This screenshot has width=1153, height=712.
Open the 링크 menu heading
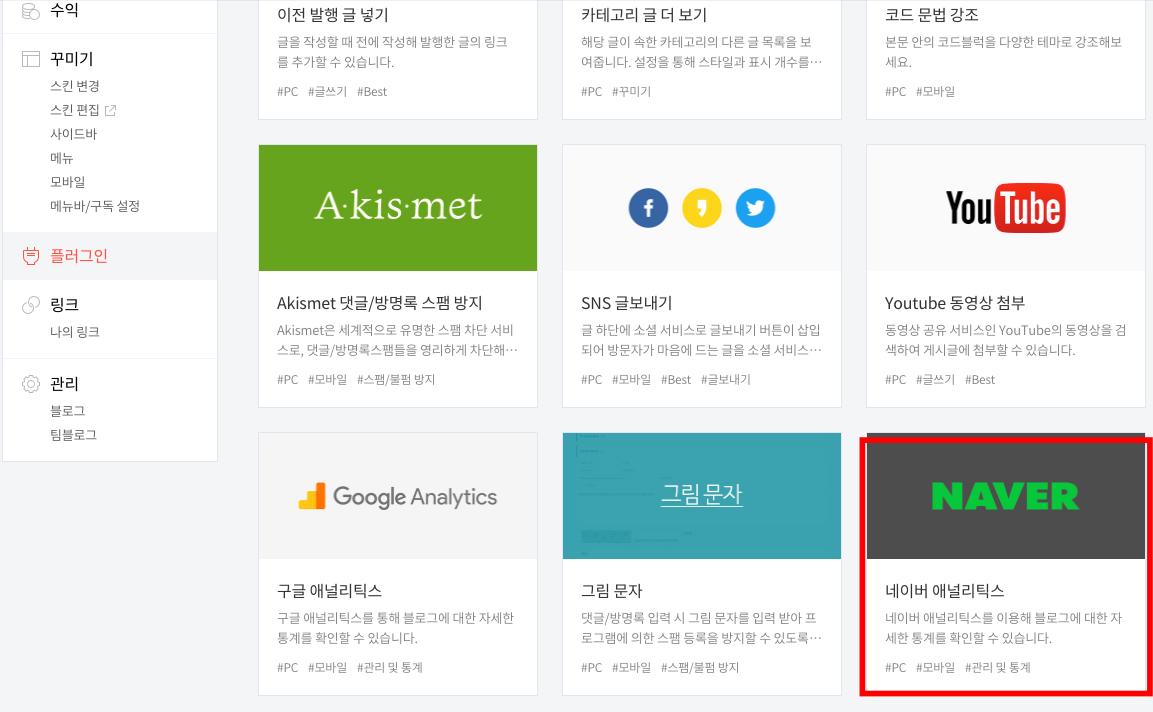[x=64, y=305]
